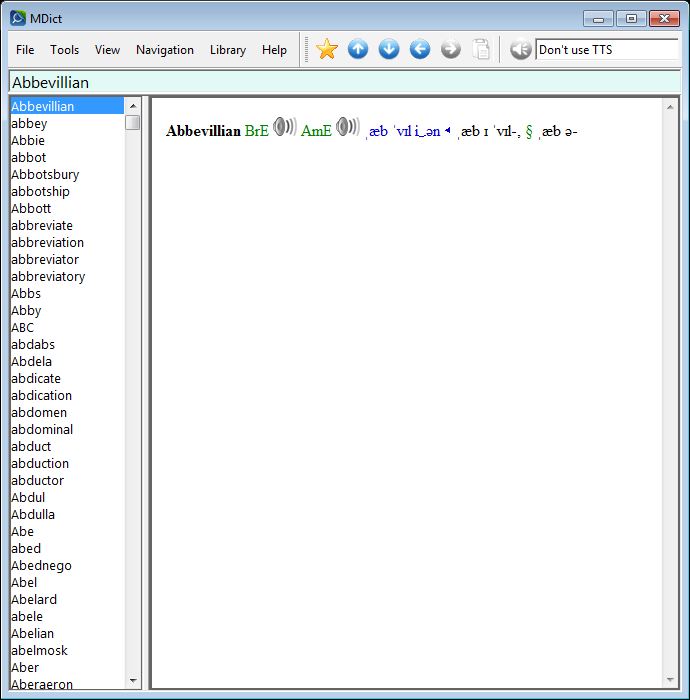Click the grayed forward arrow icon
690x700 pixels.
click(451, 49)
